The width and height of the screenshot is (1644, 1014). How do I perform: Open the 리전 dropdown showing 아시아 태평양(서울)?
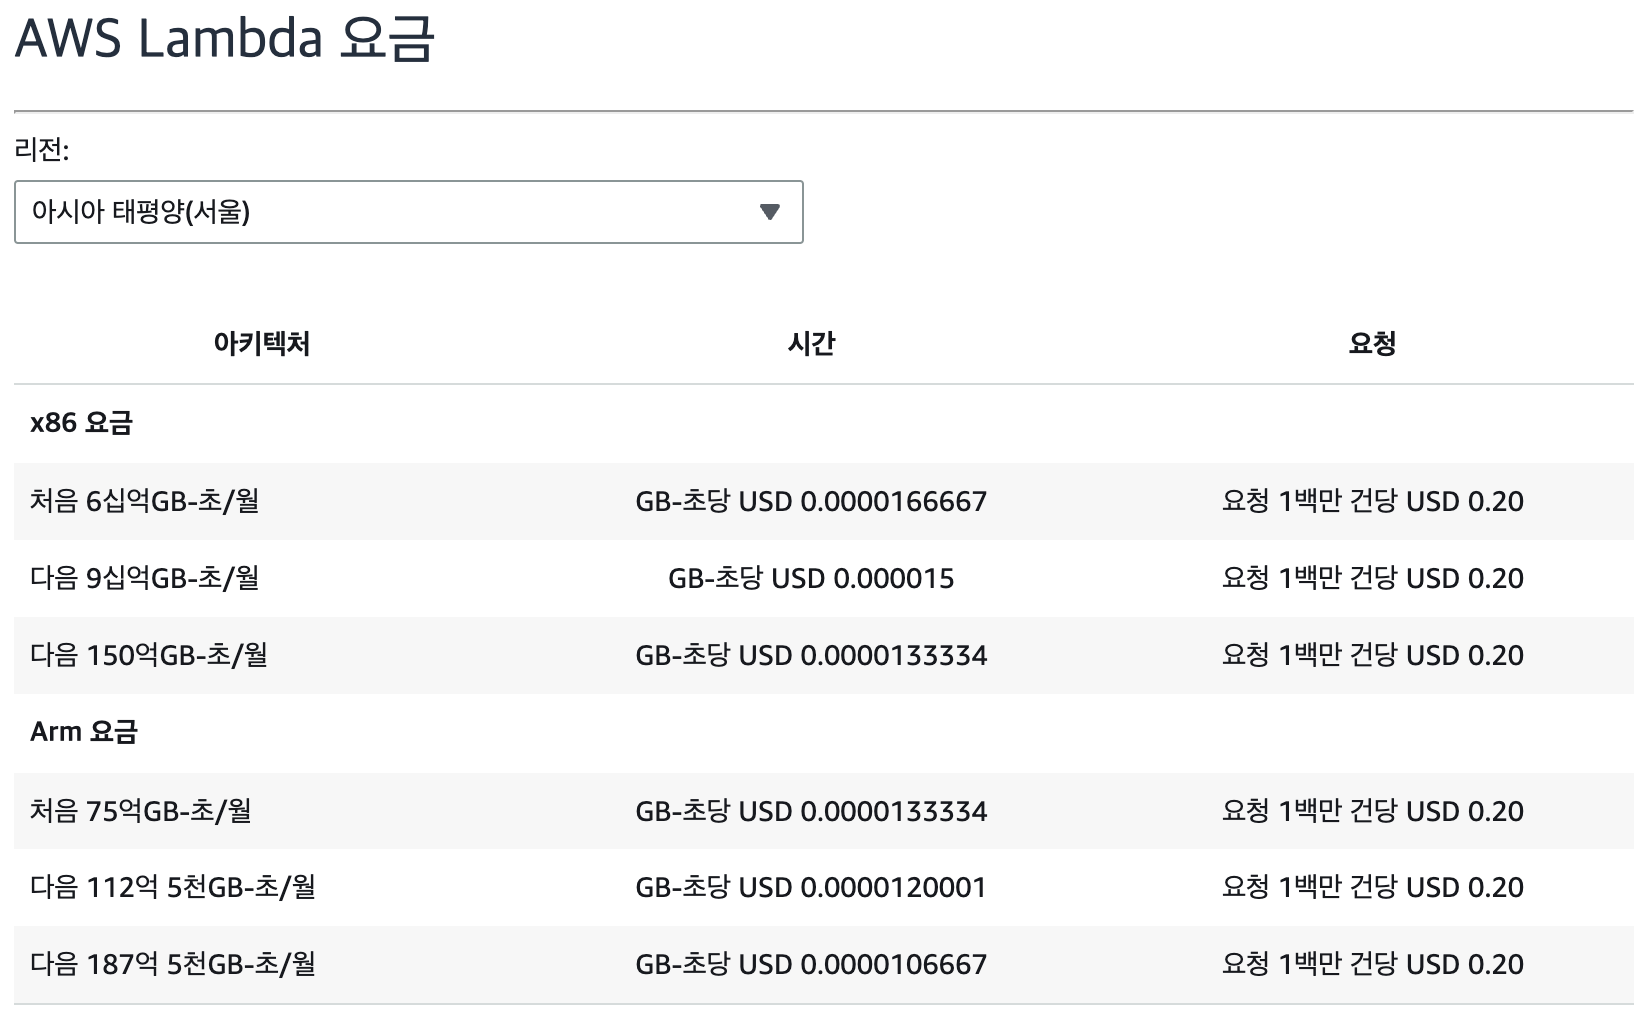408,212
